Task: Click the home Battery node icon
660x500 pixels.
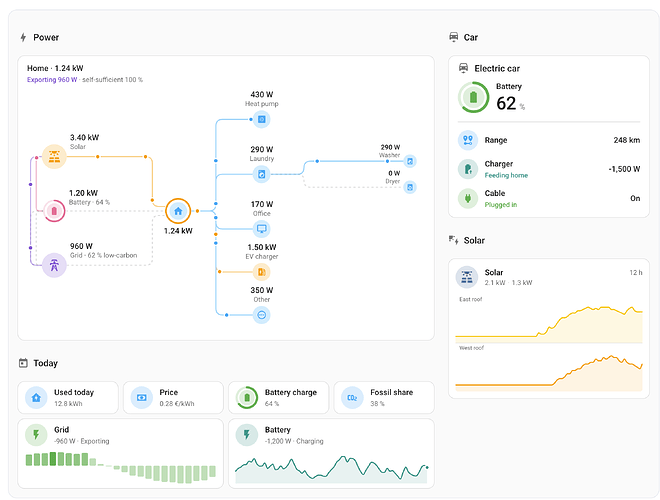Action: pos(54,211)
